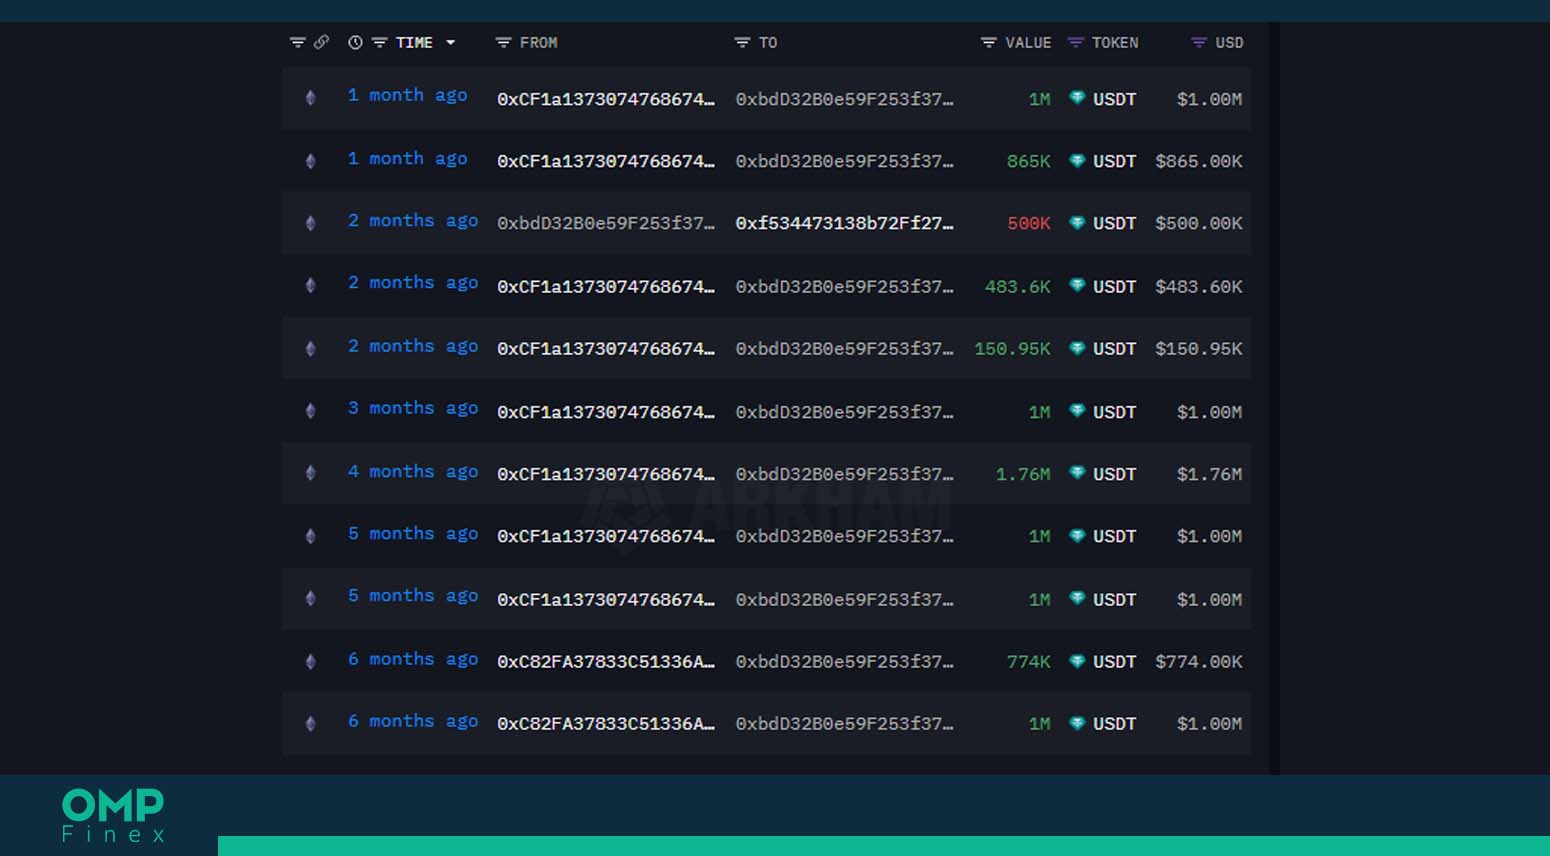Click Ethereum icon in the 500K row
1550x856 pixels.
point(310,223)
